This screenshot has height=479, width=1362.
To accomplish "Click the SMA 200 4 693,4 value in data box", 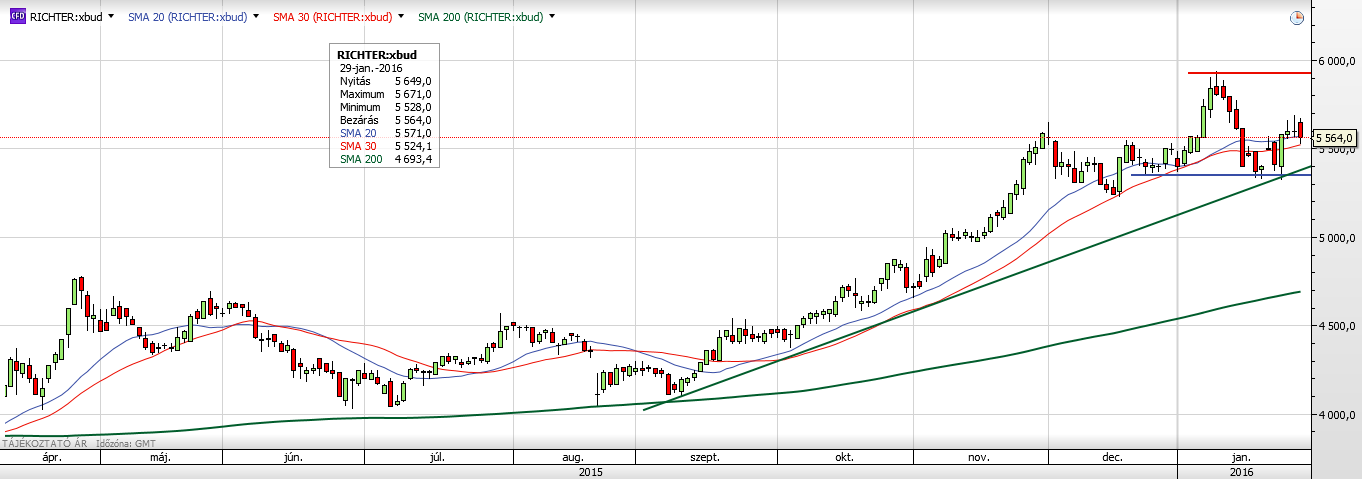I will pos(413,159).
